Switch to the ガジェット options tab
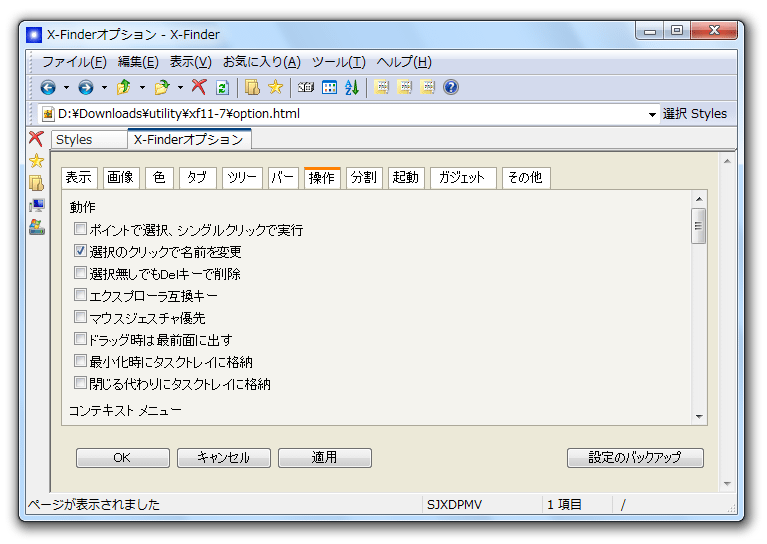767x544 pixels. tap(463, 178)
